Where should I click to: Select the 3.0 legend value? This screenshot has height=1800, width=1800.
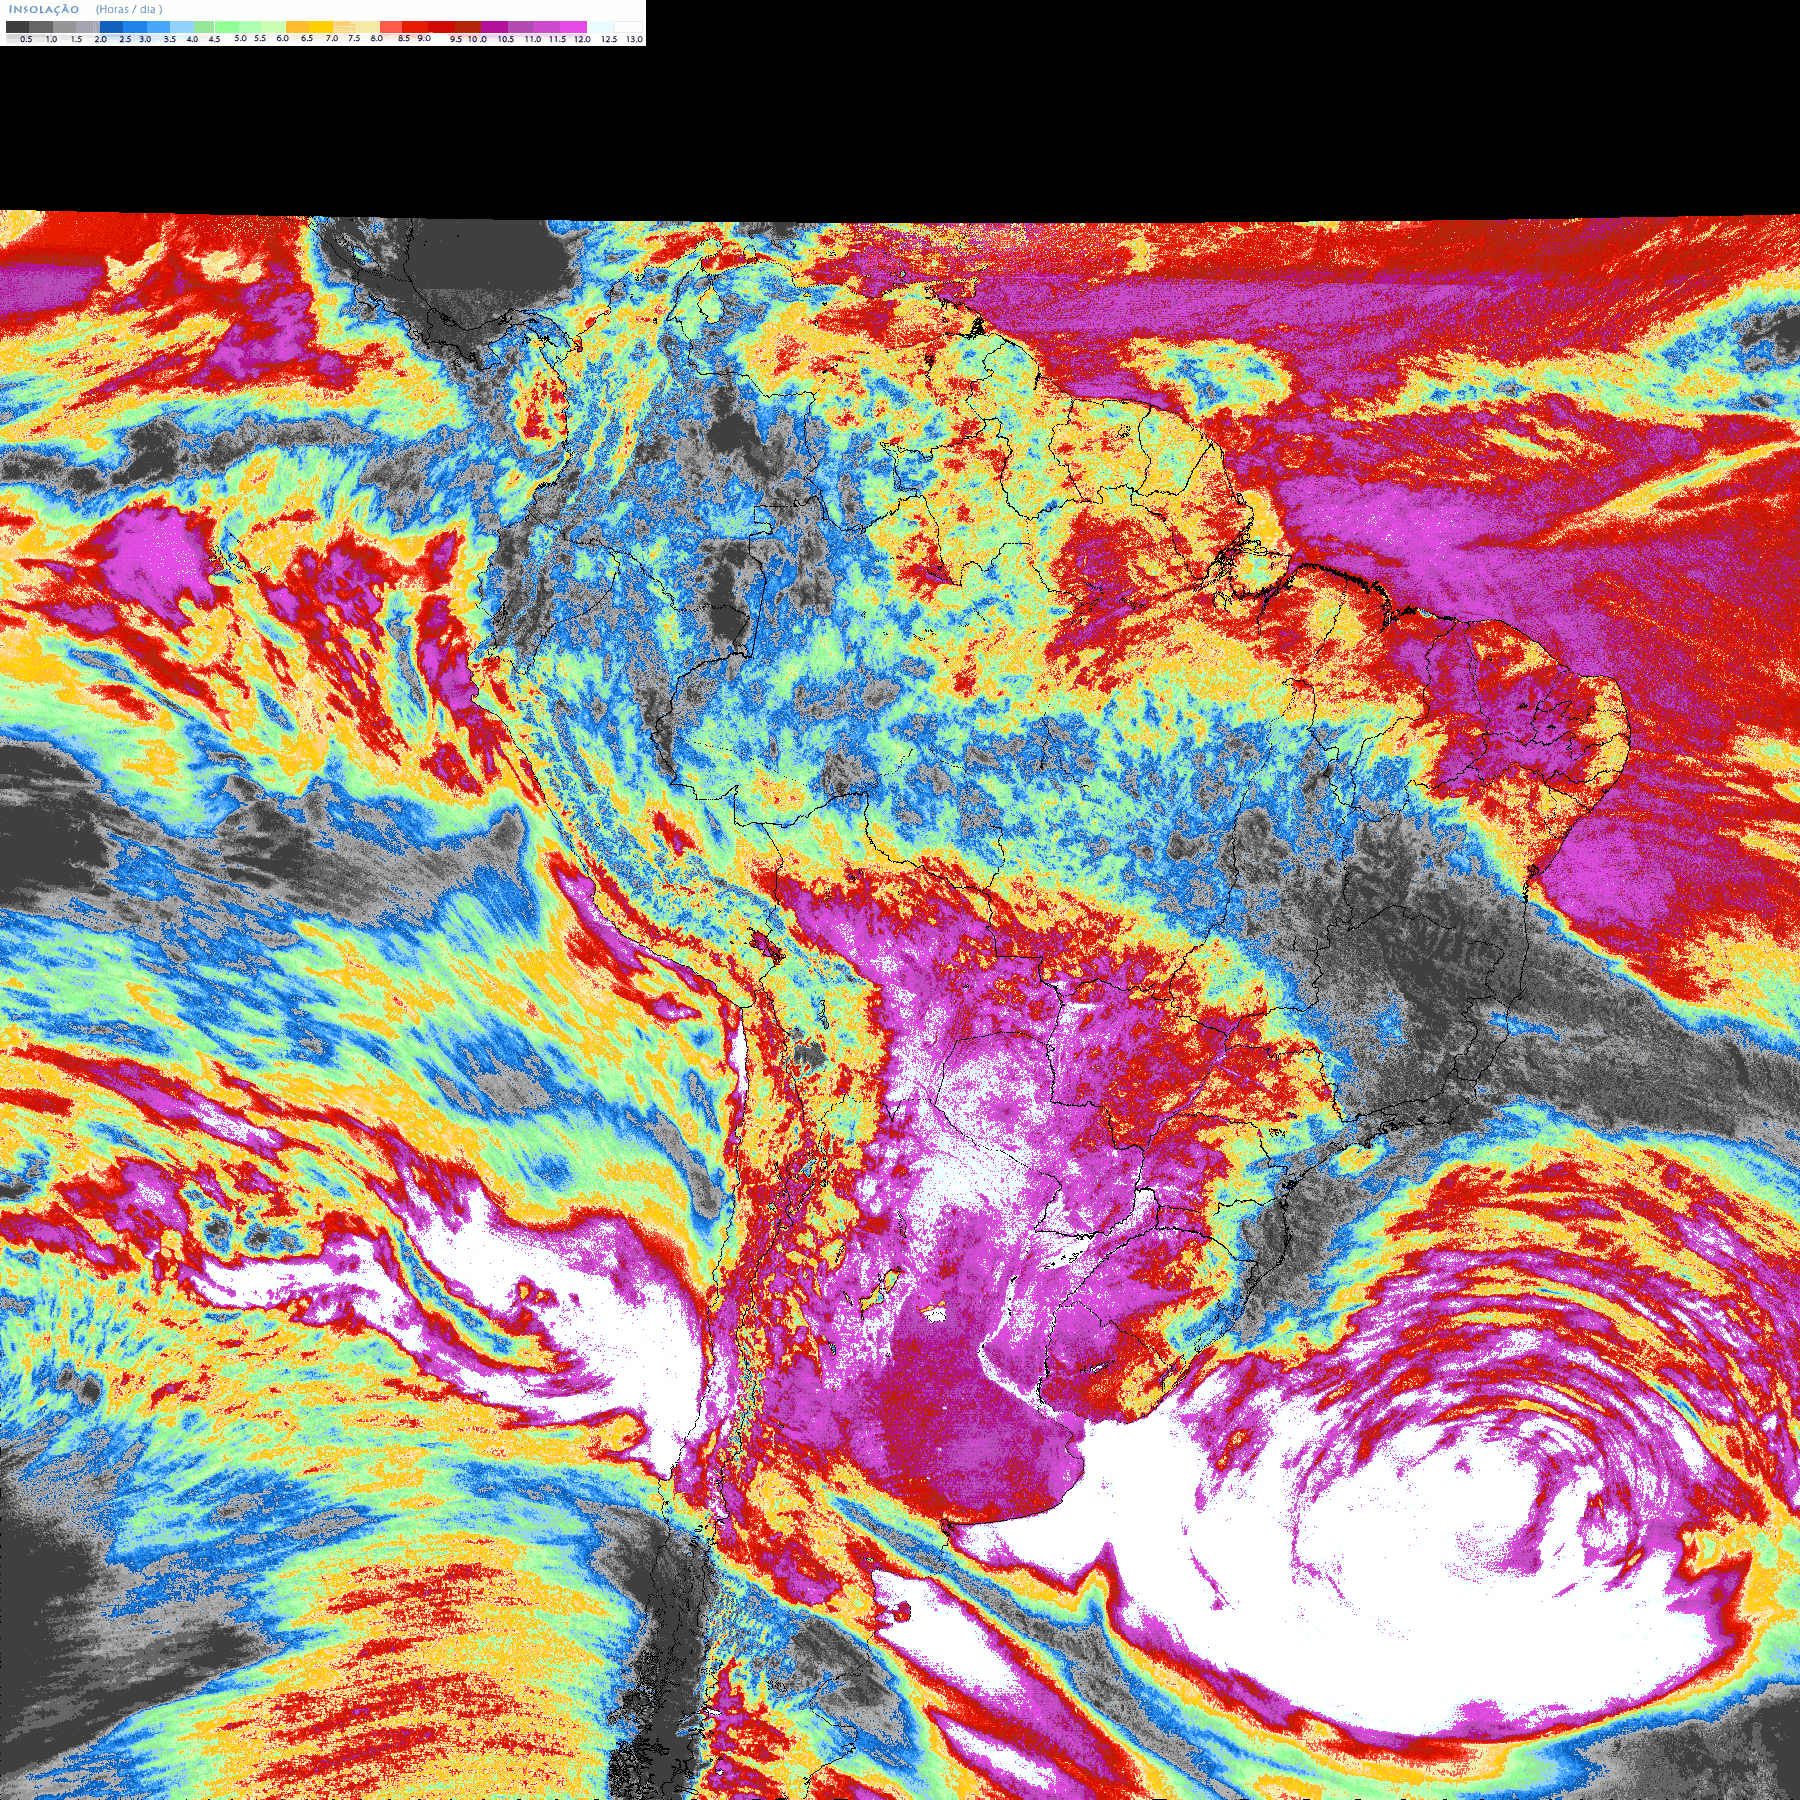click(145, 39)
